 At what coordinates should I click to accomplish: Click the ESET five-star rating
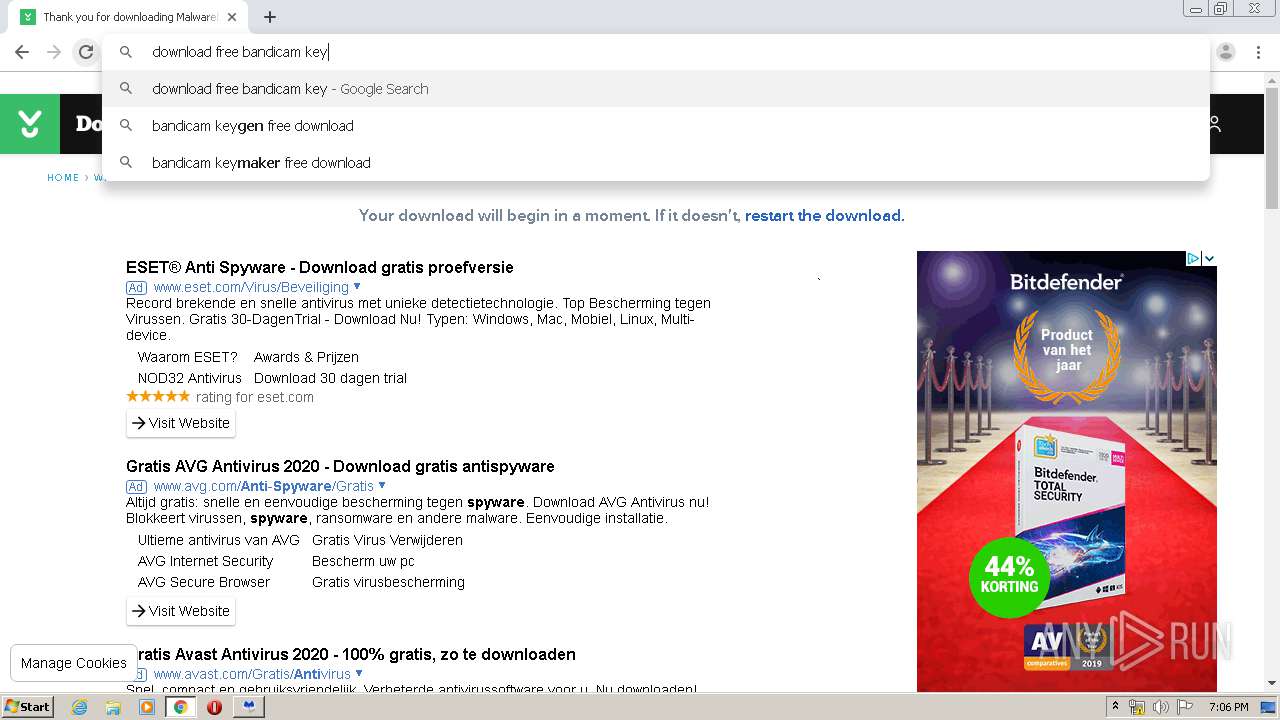pos(158,397)
